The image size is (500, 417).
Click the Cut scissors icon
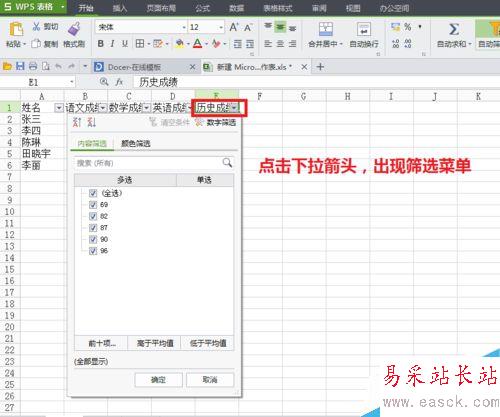pyautogui.click(x=36, y=27)
